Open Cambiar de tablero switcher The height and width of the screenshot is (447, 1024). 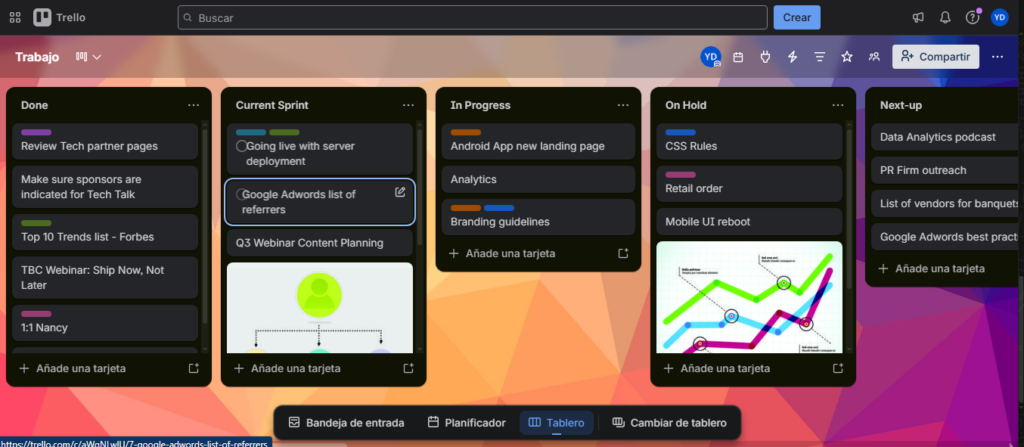click(x=669, y=423)
